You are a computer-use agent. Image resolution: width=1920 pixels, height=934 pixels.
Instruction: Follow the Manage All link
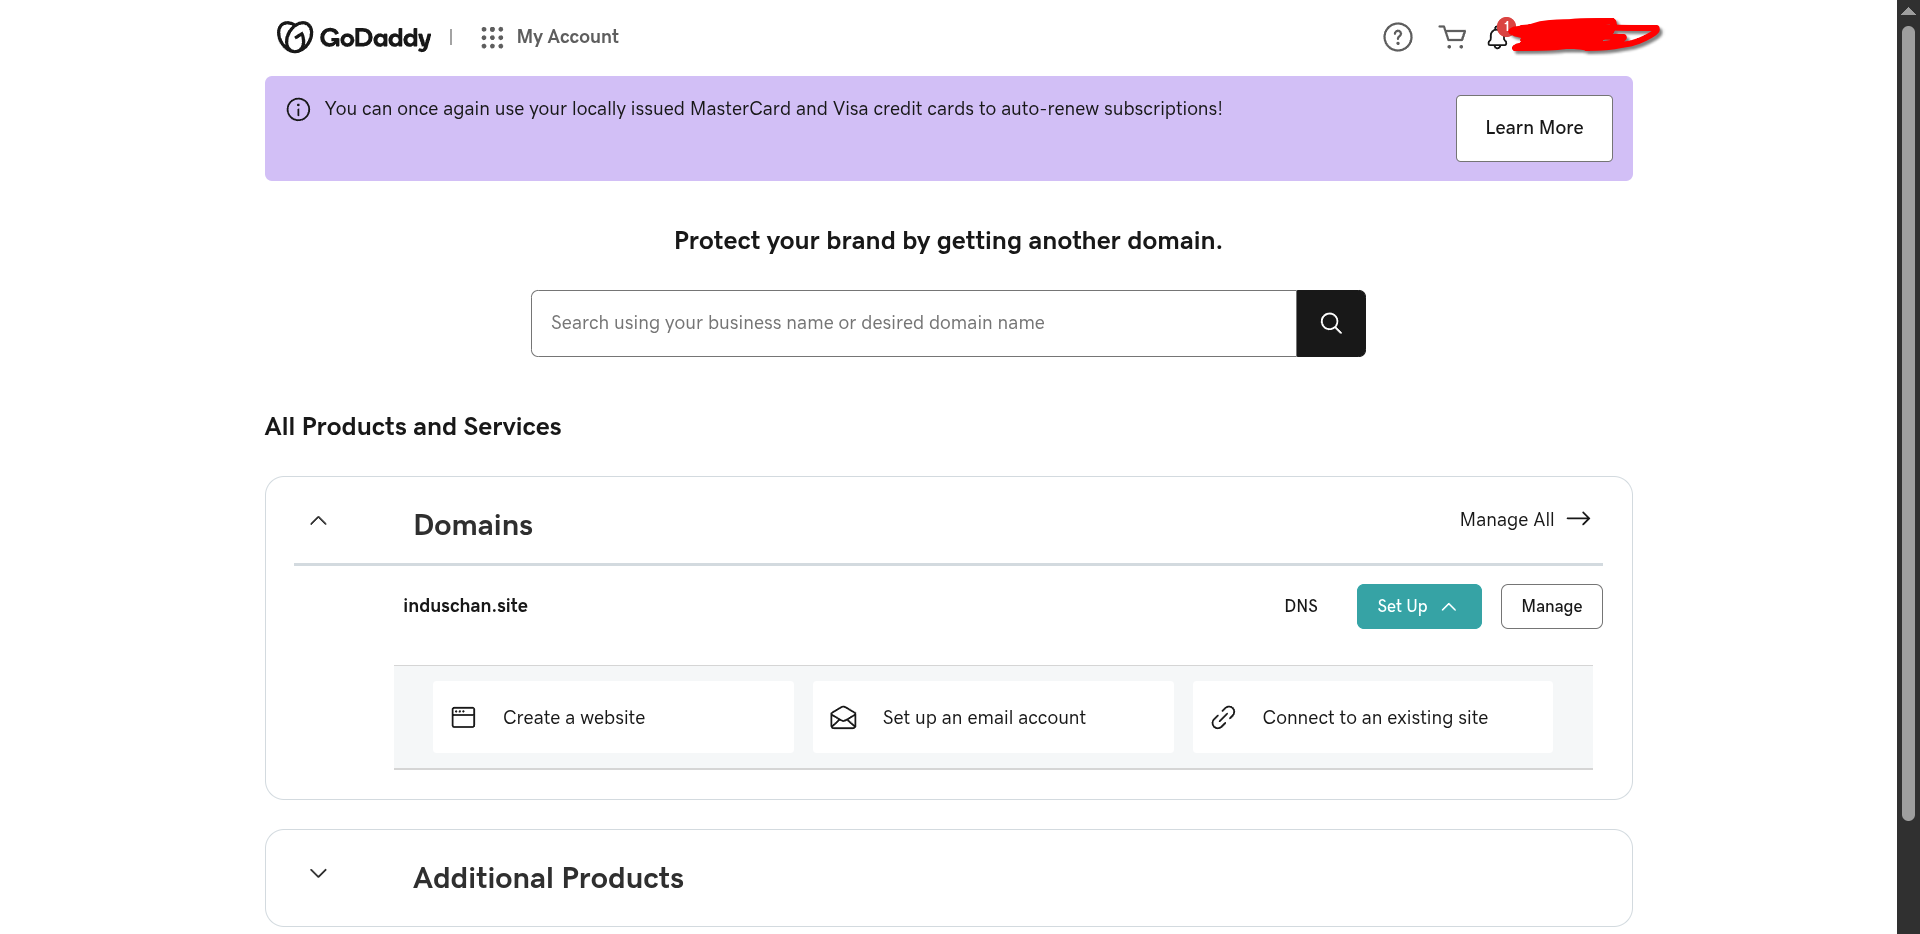(1524, 519)
